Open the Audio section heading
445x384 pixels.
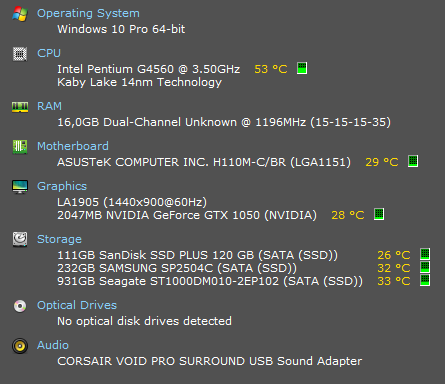(53, 345)
